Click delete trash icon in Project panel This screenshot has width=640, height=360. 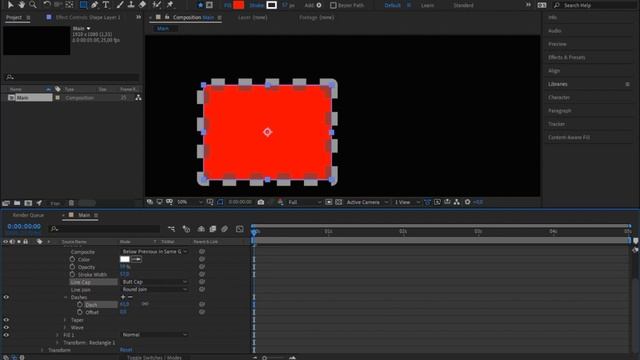pos(71,203)
